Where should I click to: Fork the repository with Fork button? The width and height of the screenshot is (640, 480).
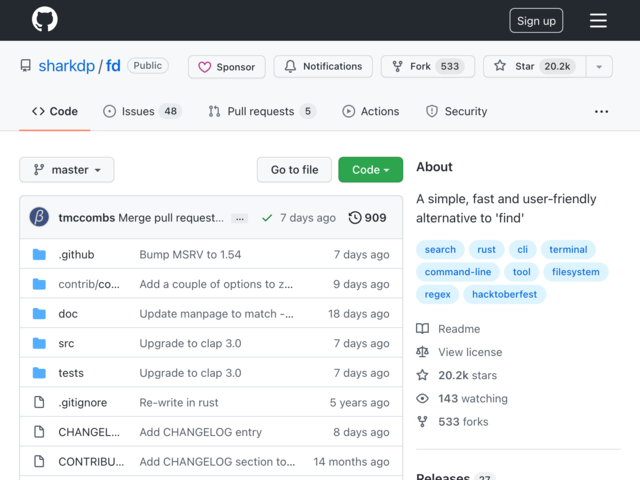(428, 67)
